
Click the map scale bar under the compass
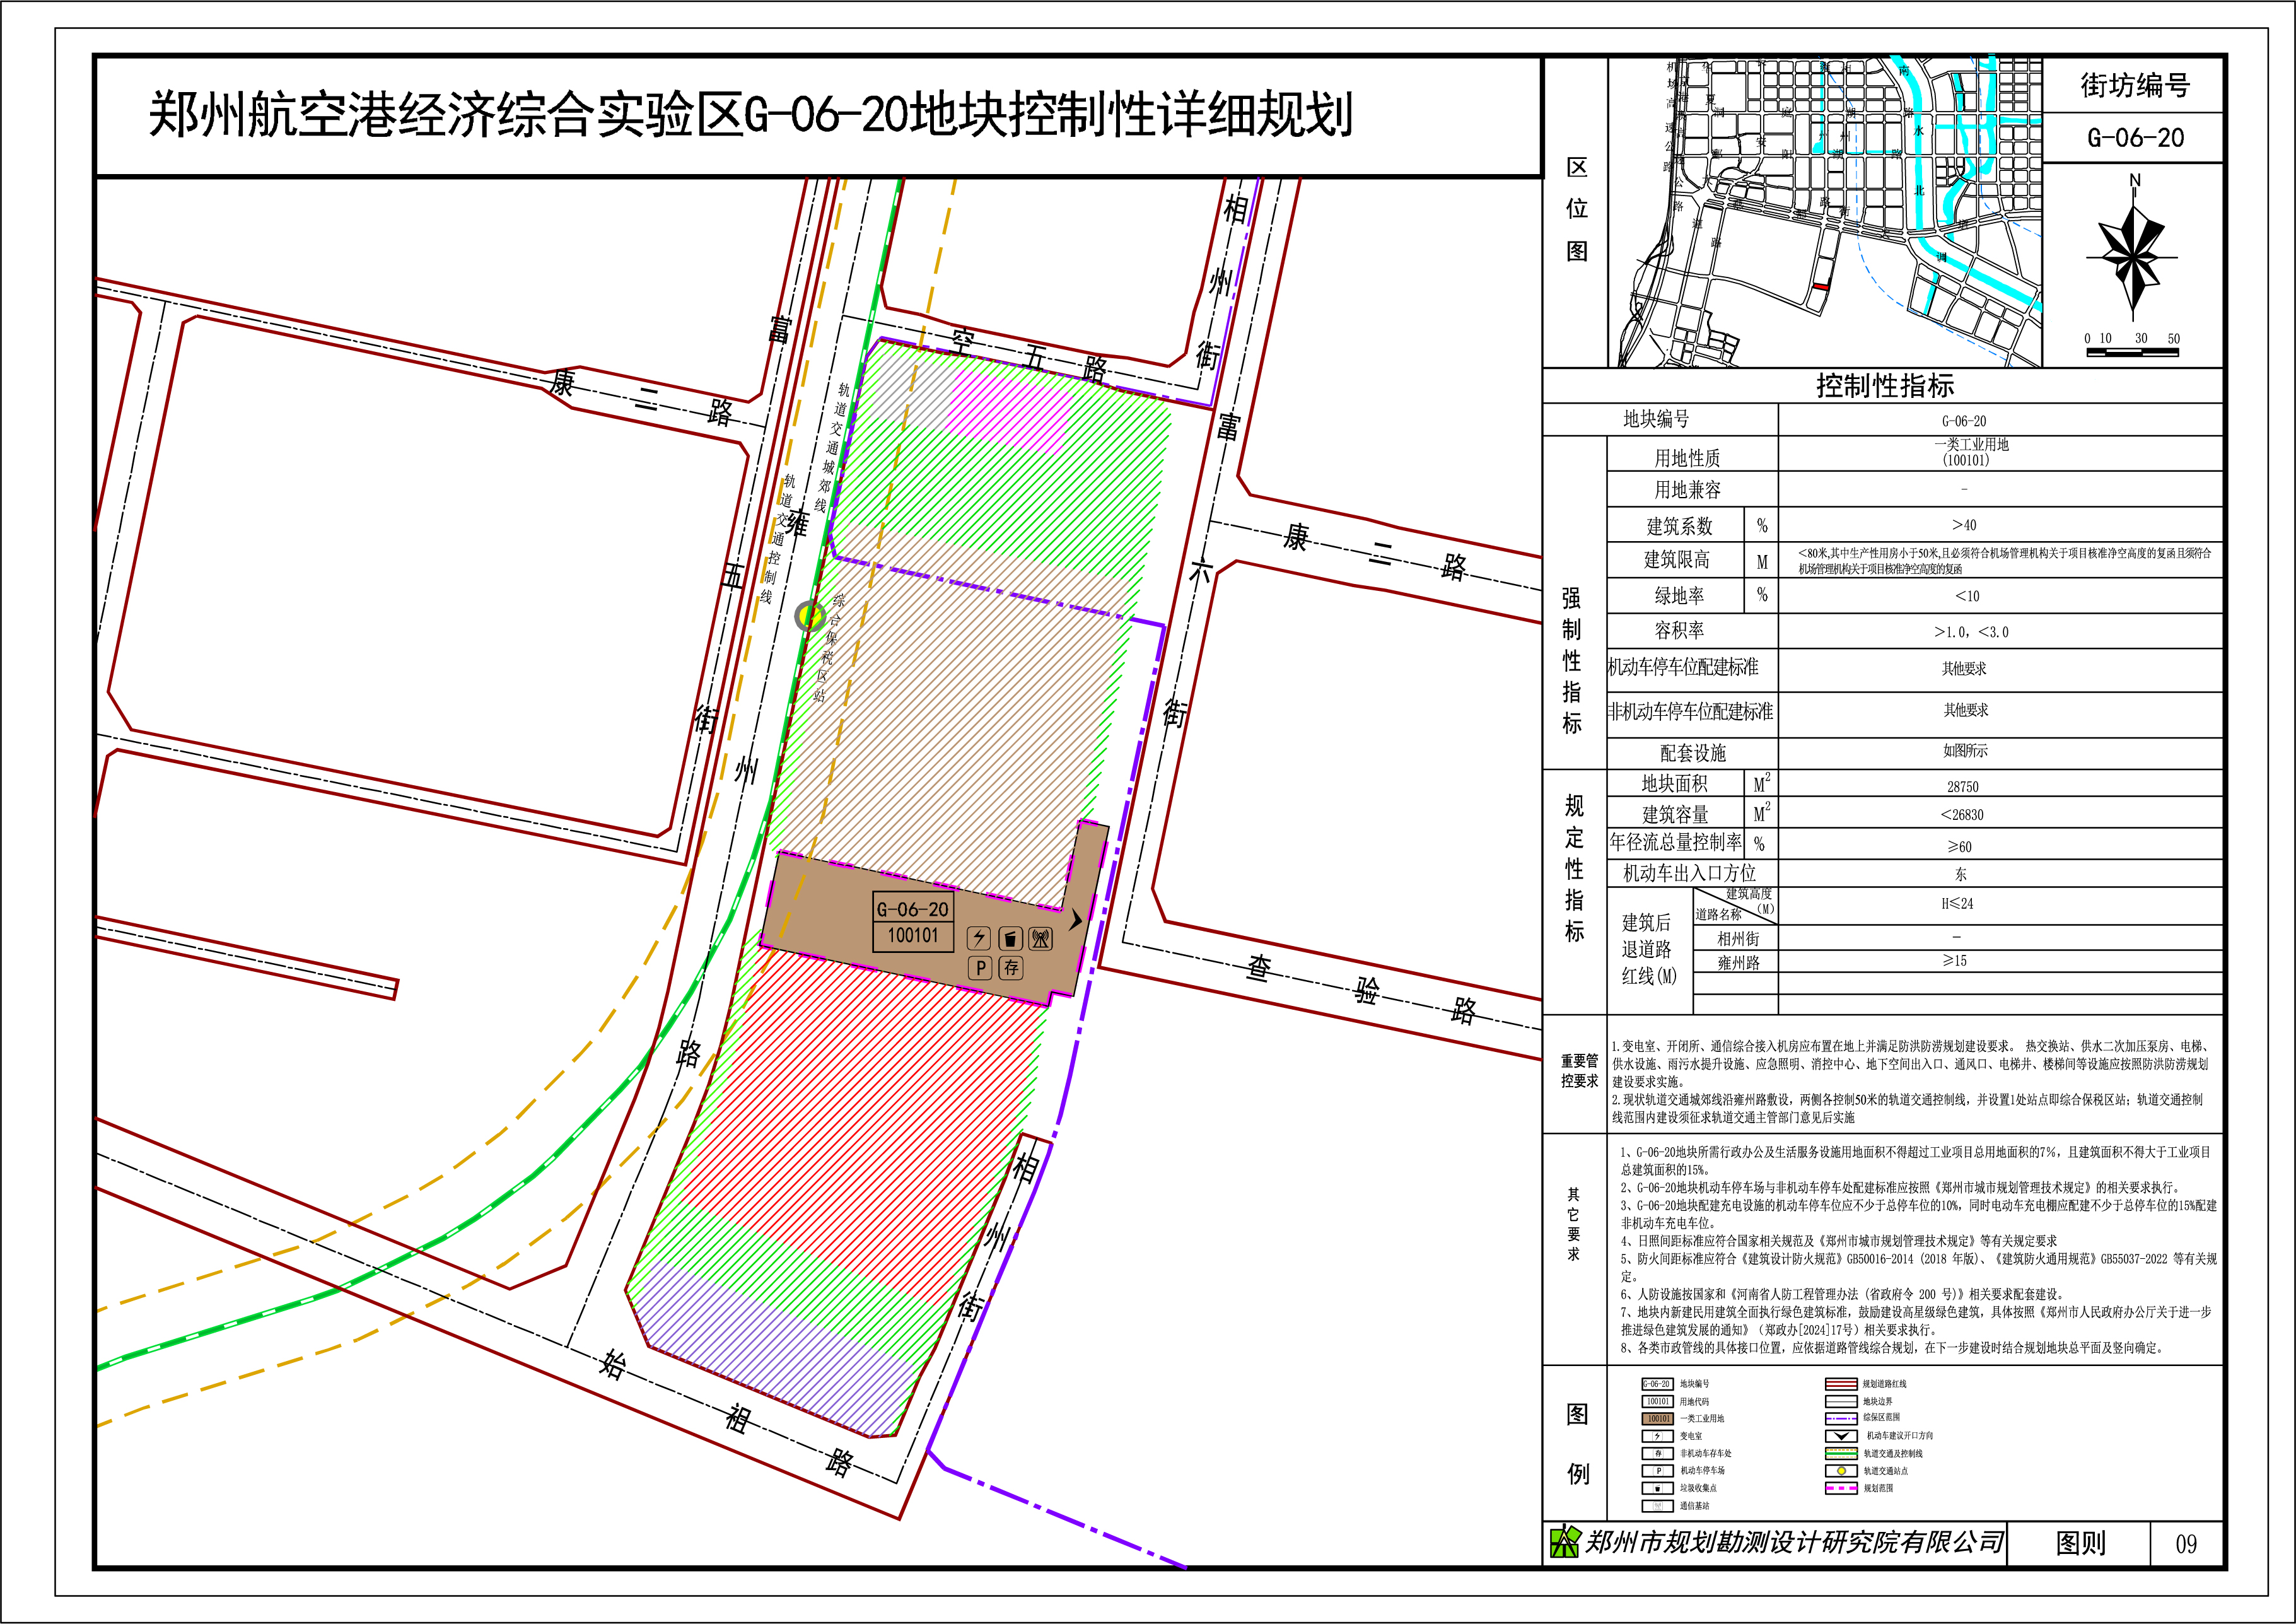(2132, 353)
